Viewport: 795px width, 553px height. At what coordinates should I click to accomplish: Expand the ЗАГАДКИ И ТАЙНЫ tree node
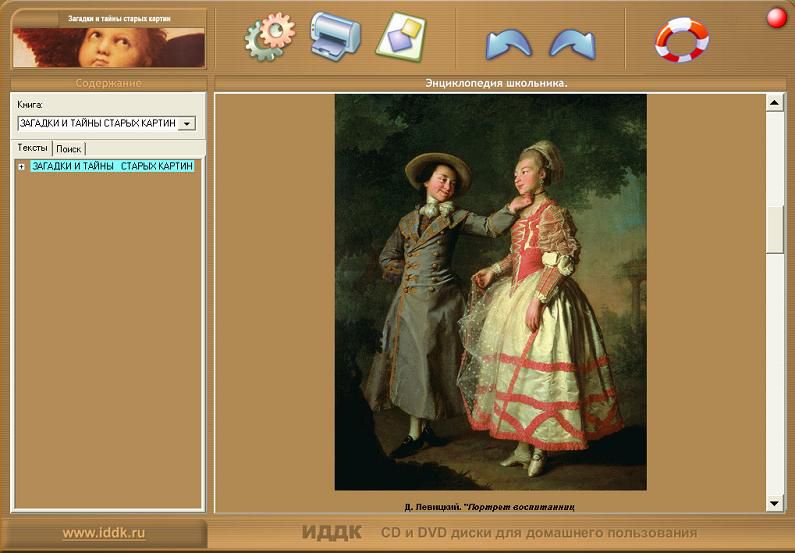(21, 167)
